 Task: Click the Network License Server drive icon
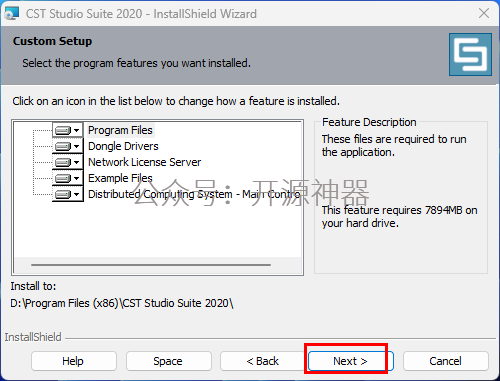point(63,162)
